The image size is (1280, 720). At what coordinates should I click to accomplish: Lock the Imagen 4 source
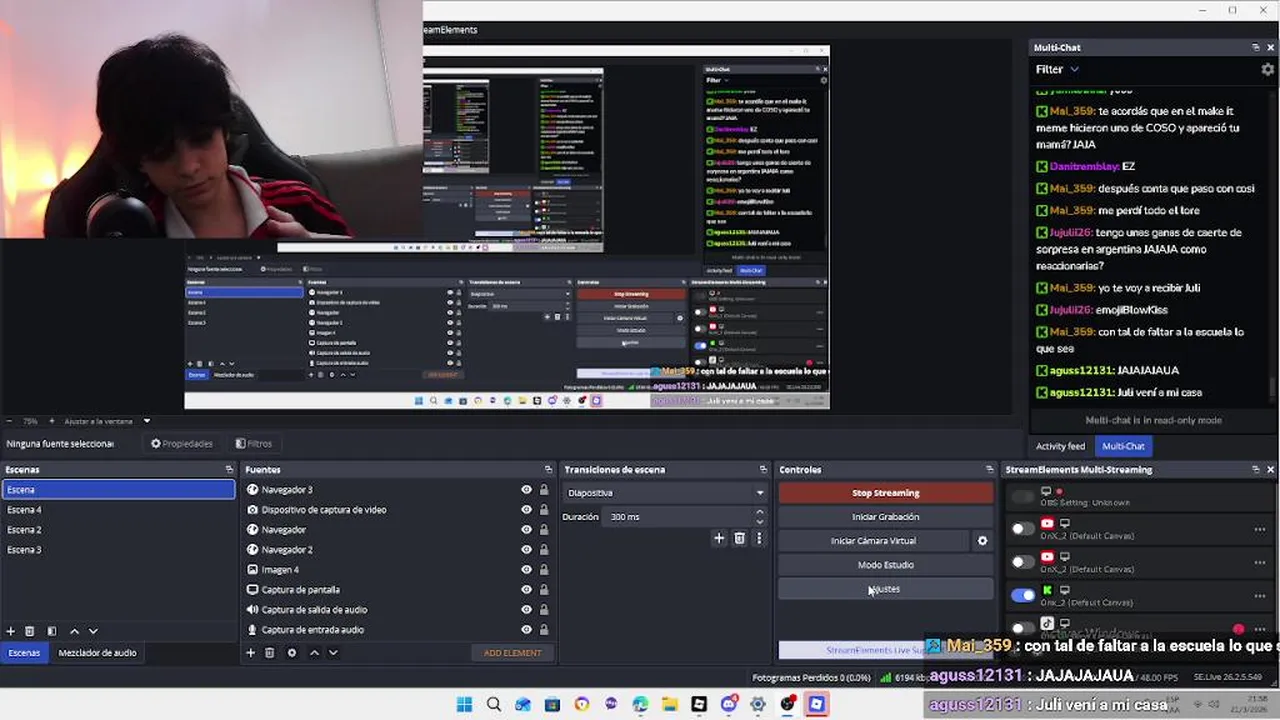[x=544, y=570]
